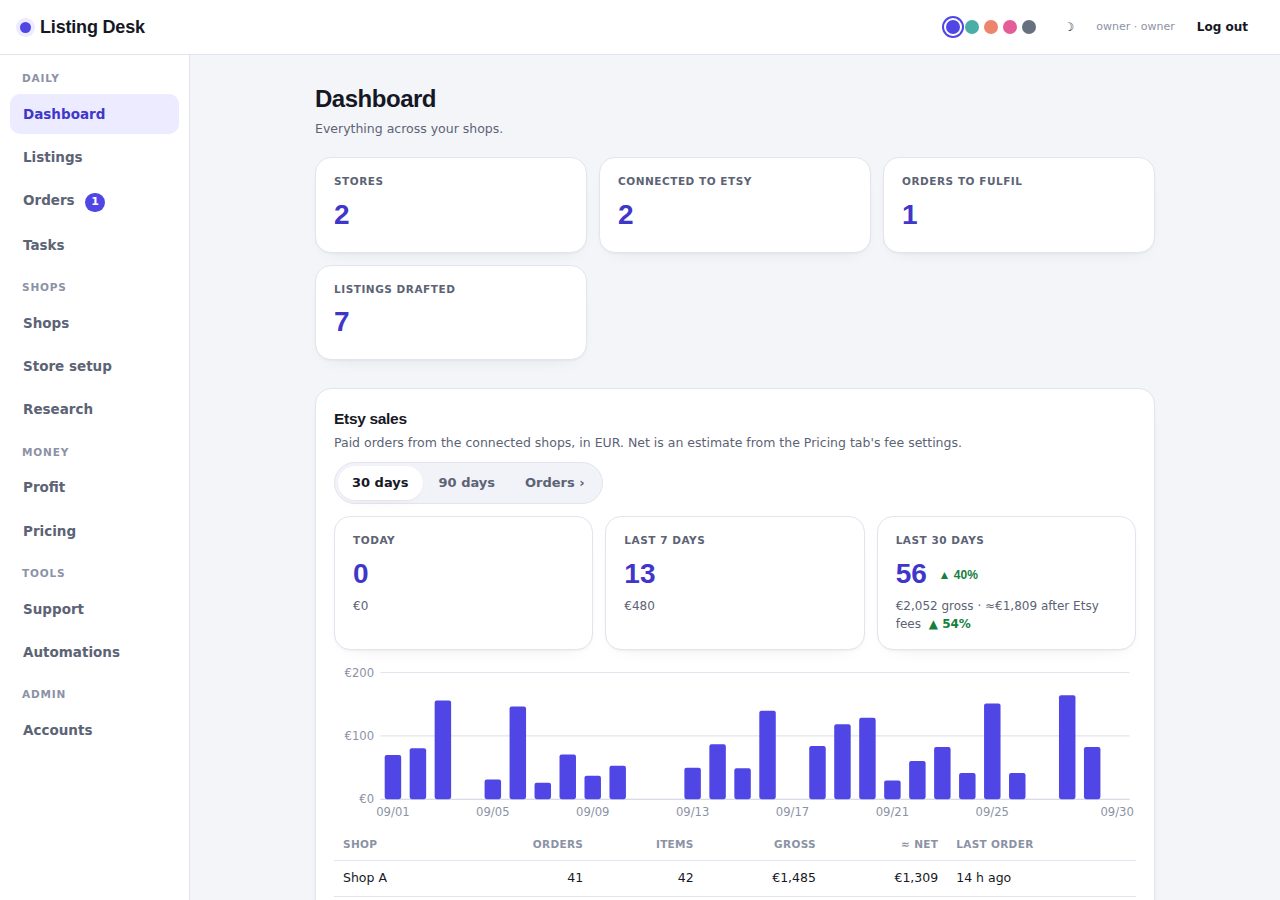Open Shops in the sidebar
The width and height of the screenshot is (1280, 900).
pos(94,323)
